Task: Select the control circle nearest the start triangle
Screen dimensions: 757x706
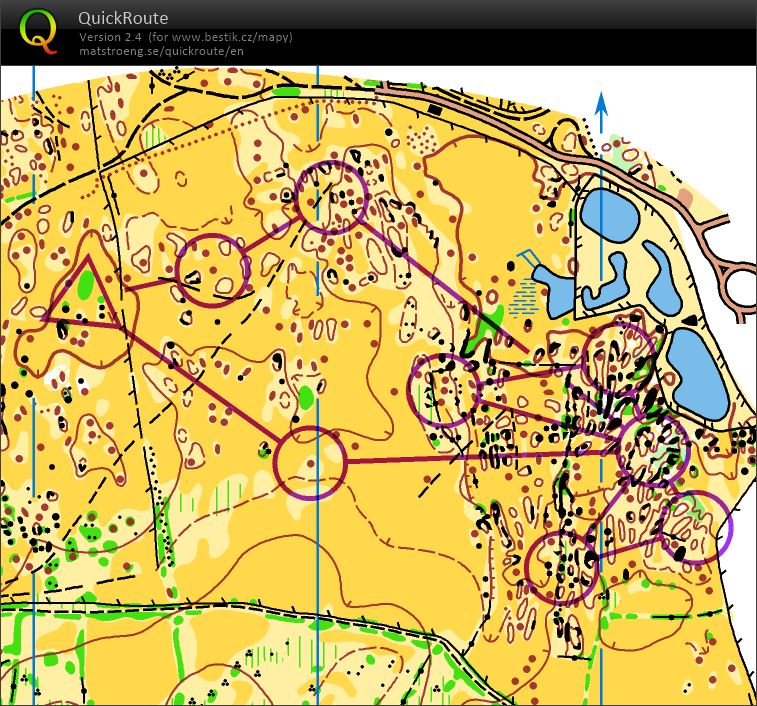Action: (x=213, y=269)
